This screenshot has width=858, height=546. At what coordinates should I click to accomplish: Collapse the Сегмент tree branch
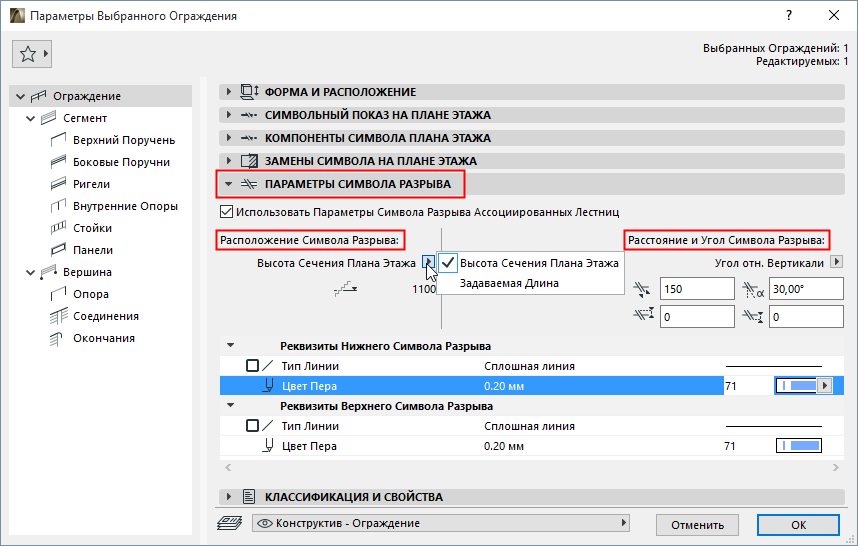click(x=31, y=118)
